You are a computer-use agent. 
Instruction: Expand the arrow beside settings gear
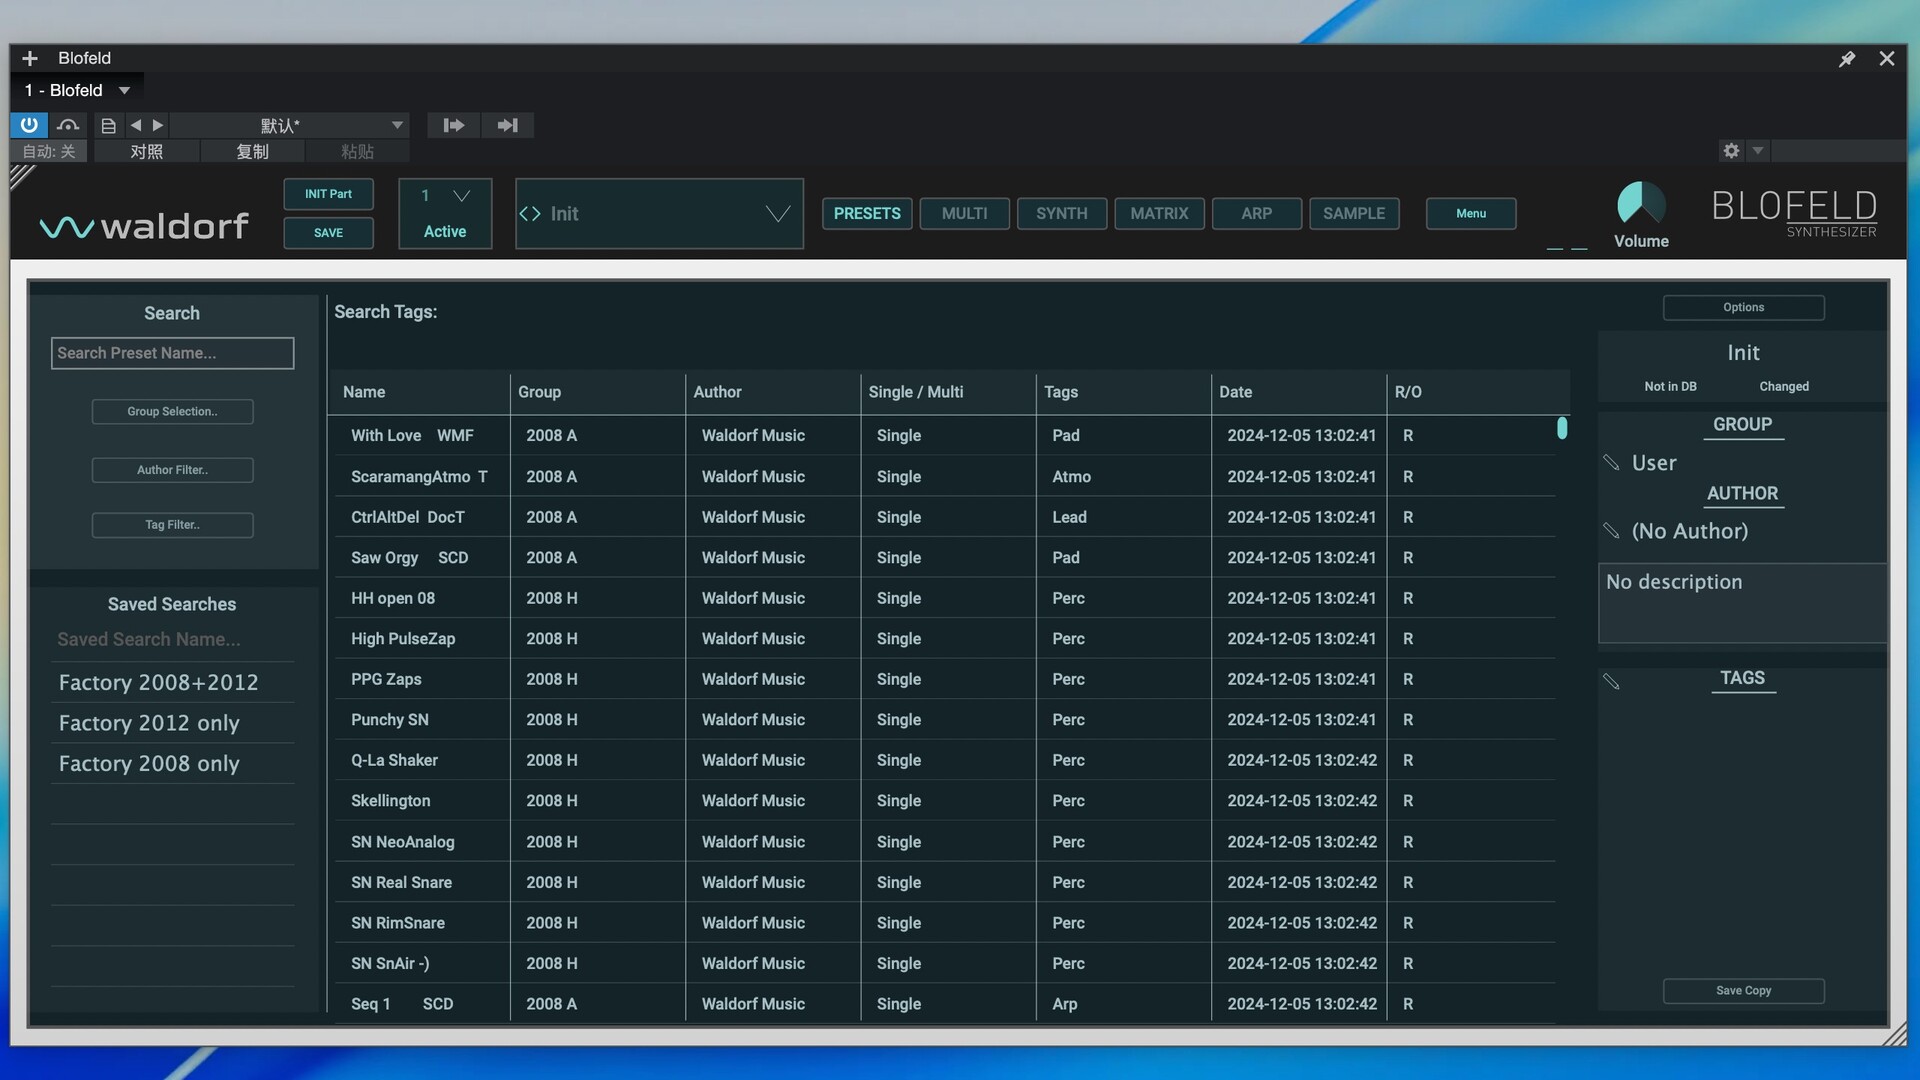point(1757,150)
